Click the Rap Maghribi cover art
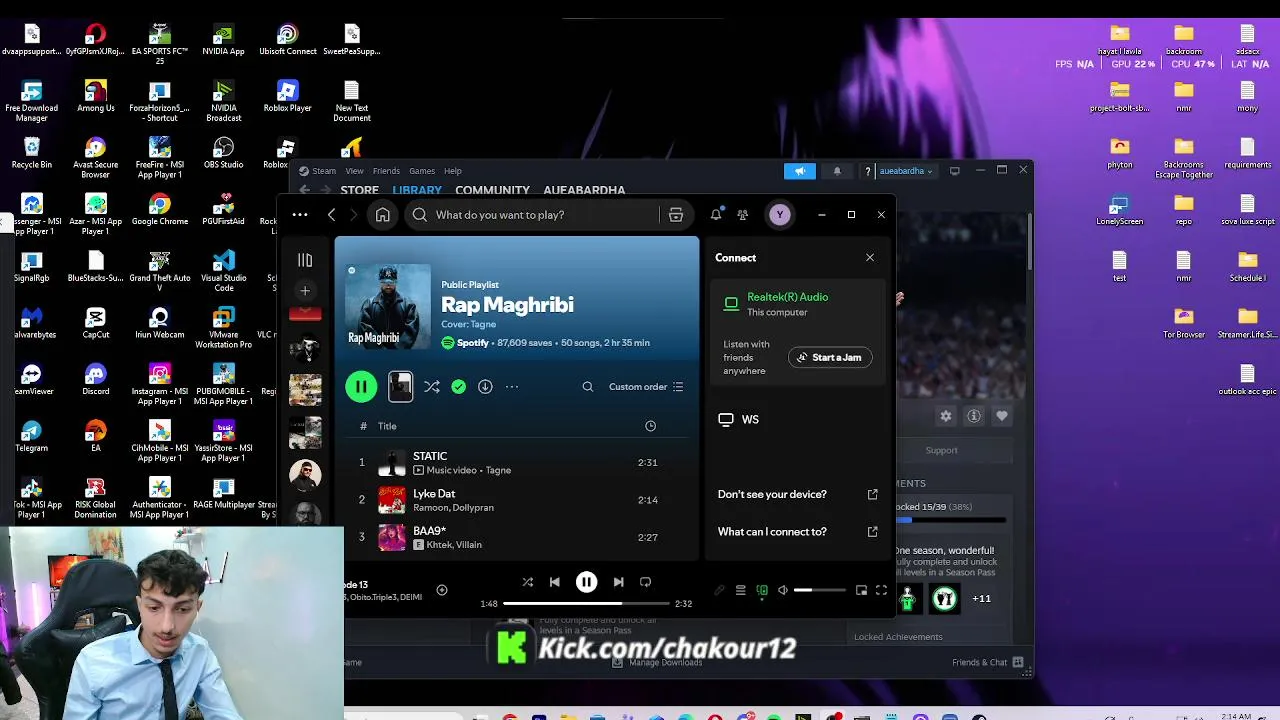1280x720 pixels. [x=388, y=306]
